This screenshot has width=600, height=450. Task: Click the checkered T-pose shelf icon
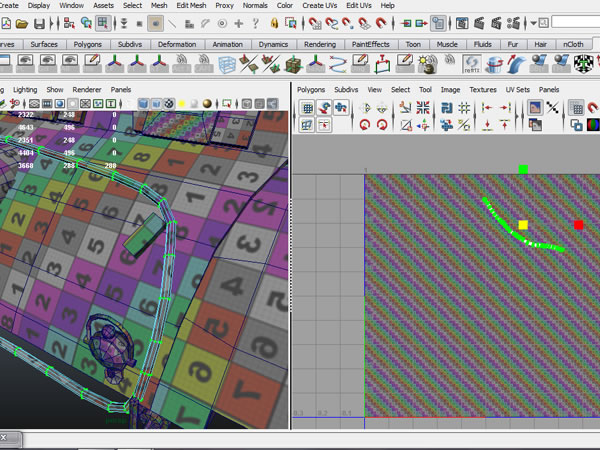click(x=583, y=64)
